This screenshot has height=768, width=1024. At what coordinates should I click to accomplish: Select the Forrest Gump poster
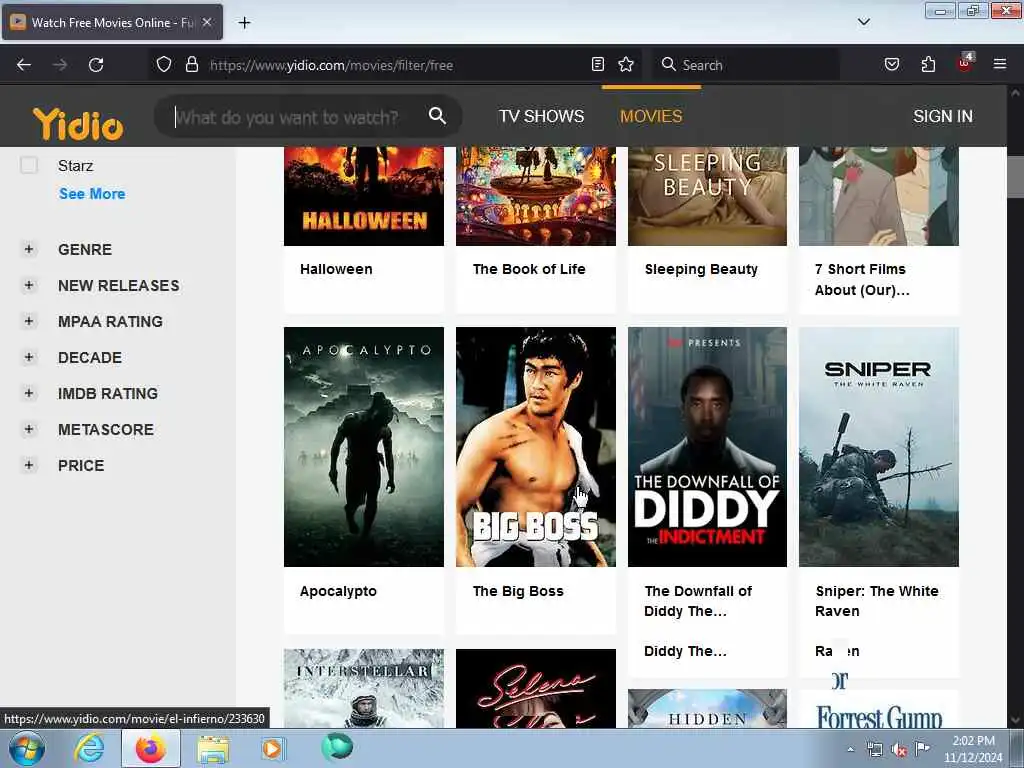click(x=879, y=709)
